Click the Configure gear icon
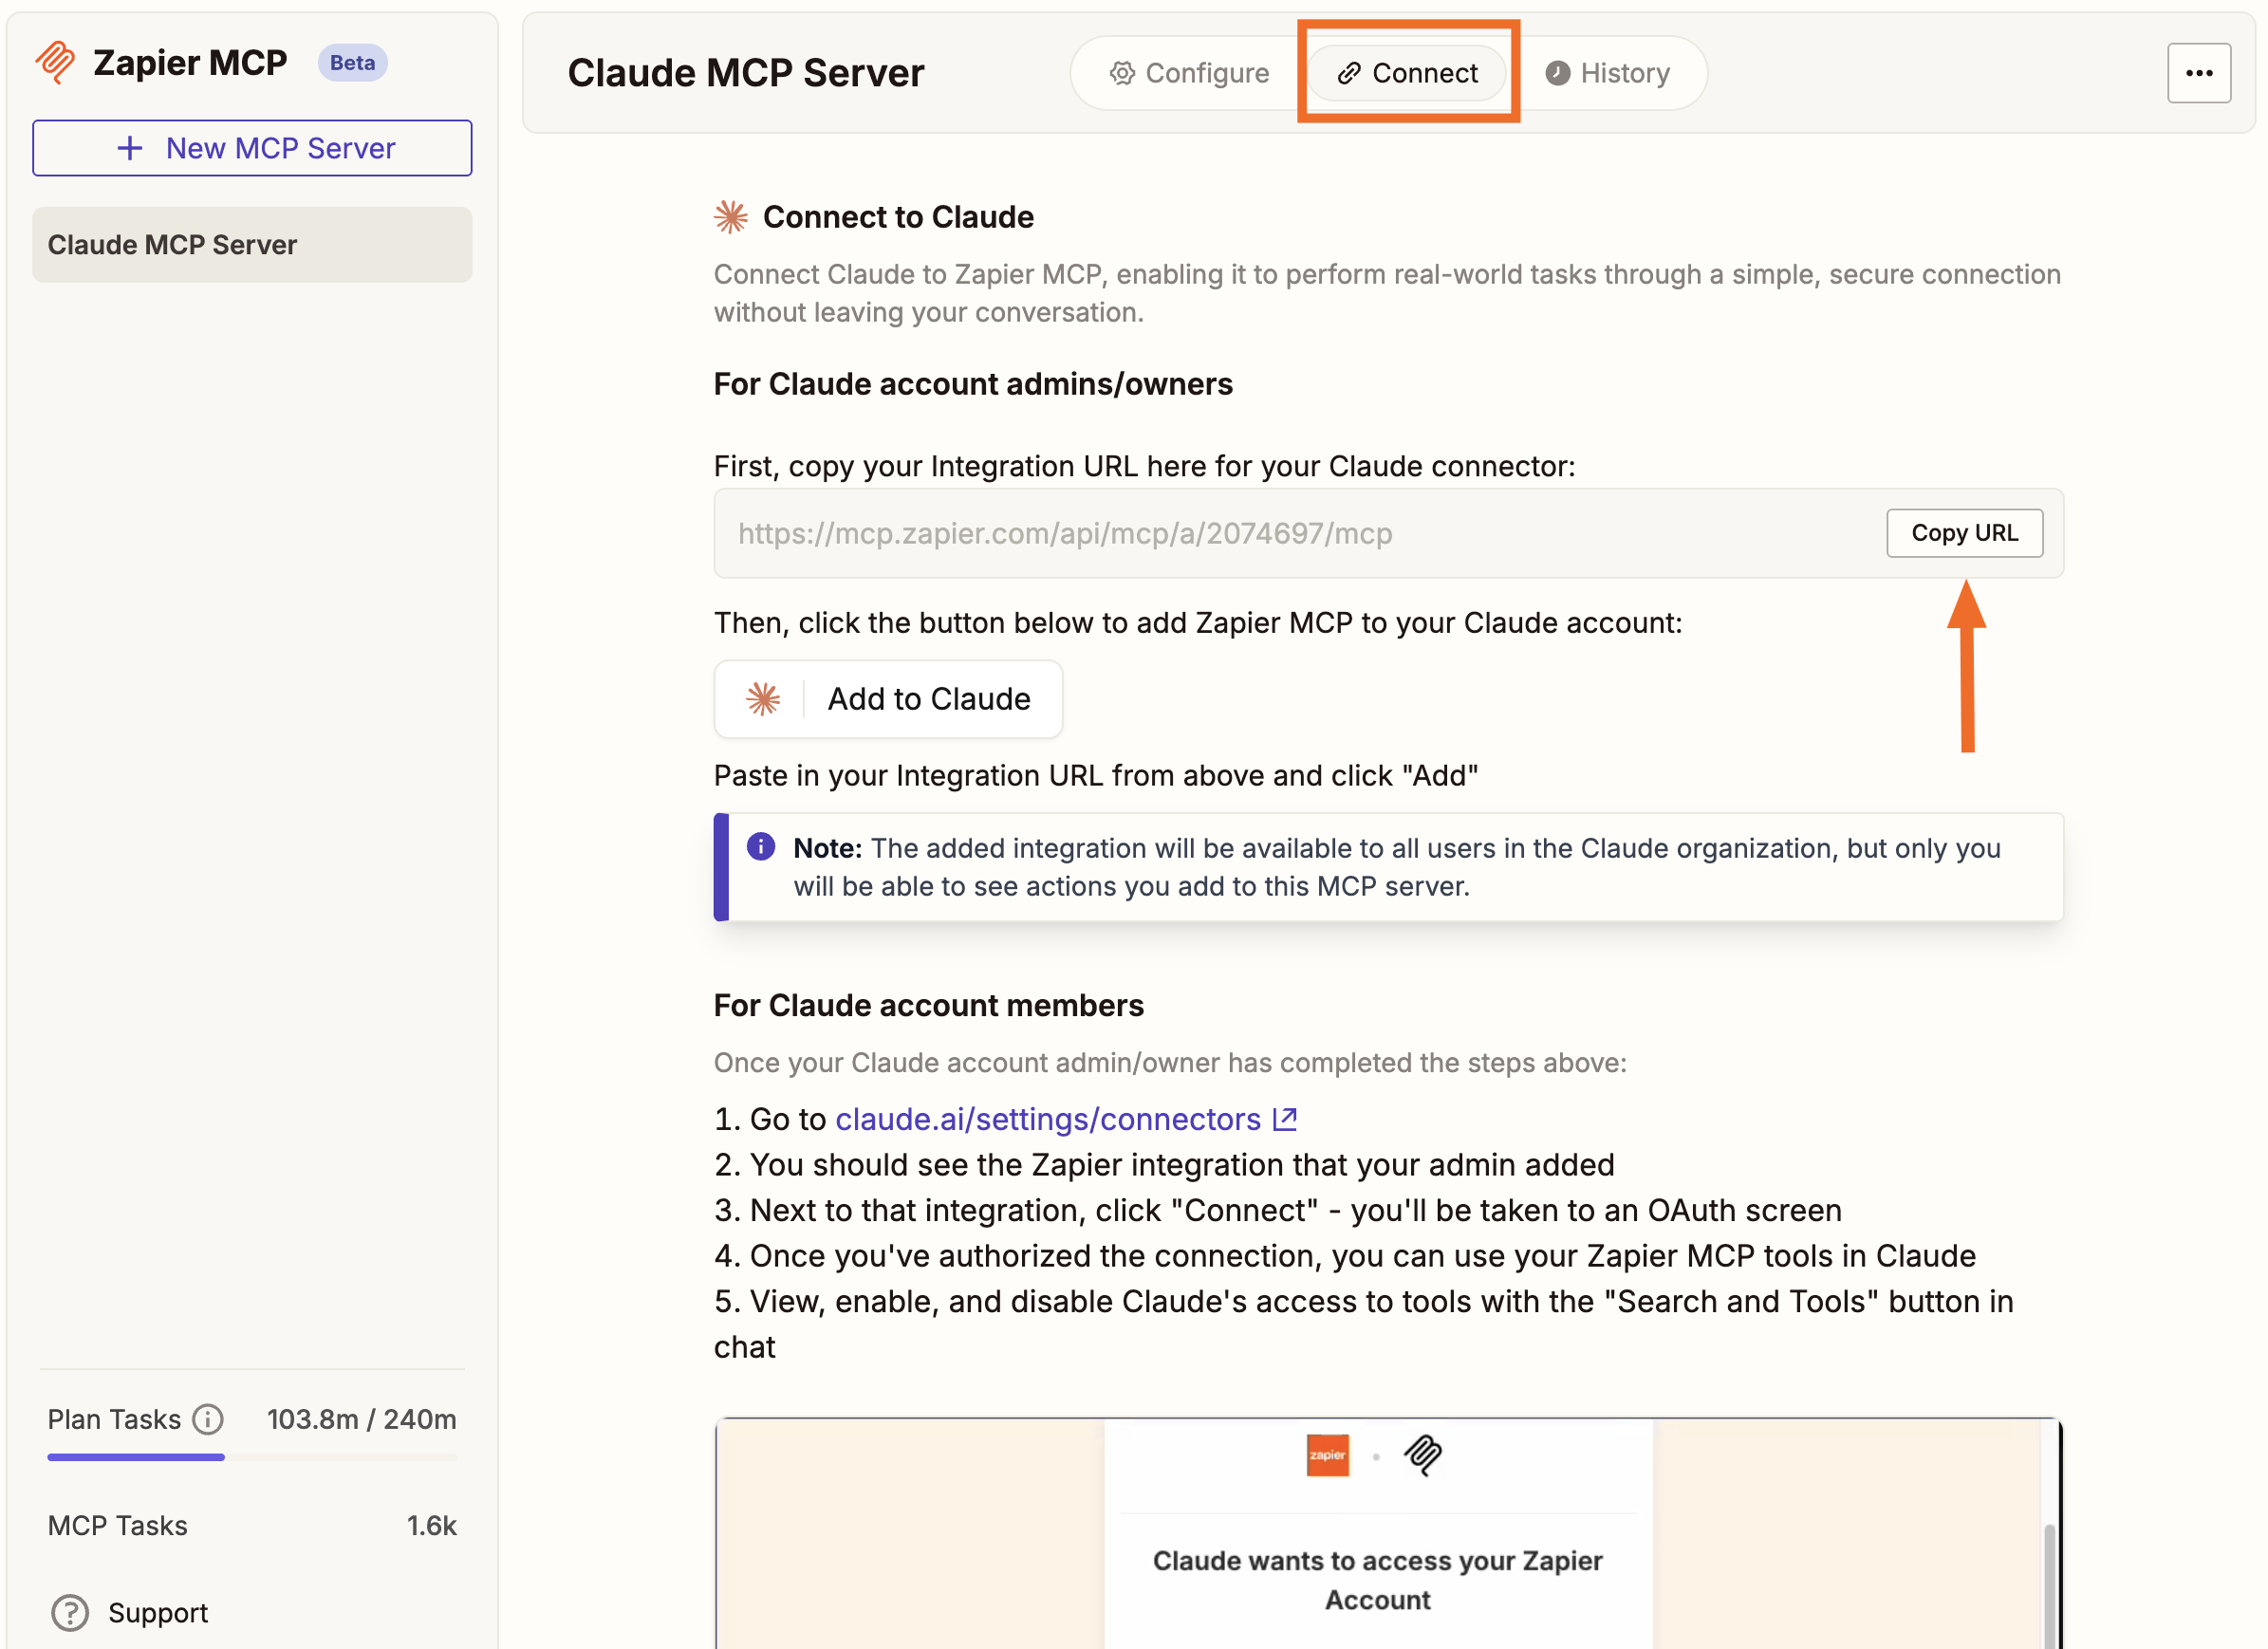This screenshot has height=1649, width=2268. click(1122, 73)
